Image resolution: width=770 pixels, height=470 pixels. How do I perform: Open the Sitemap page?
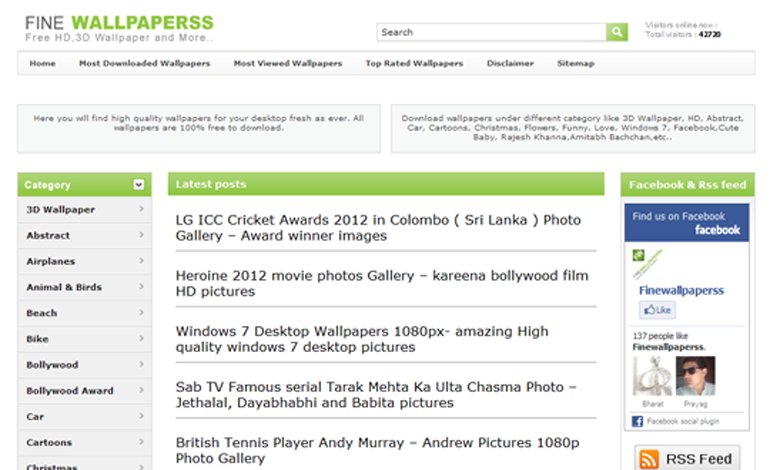click(x=576, y=63)
